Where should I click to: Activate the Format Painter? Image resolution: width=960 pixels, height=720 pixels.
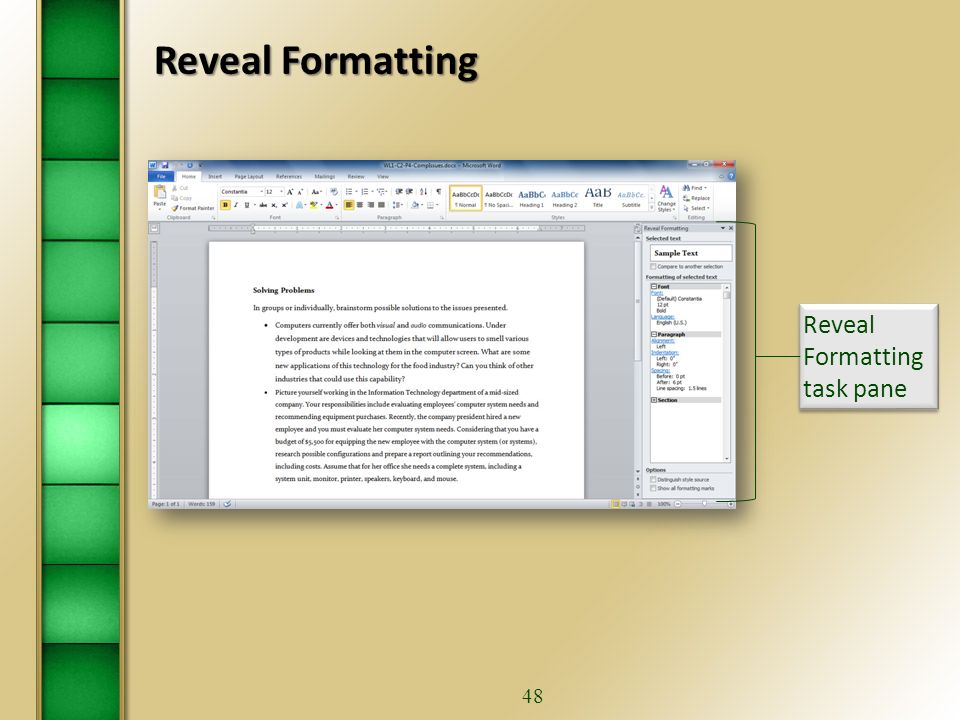[193, 208]
